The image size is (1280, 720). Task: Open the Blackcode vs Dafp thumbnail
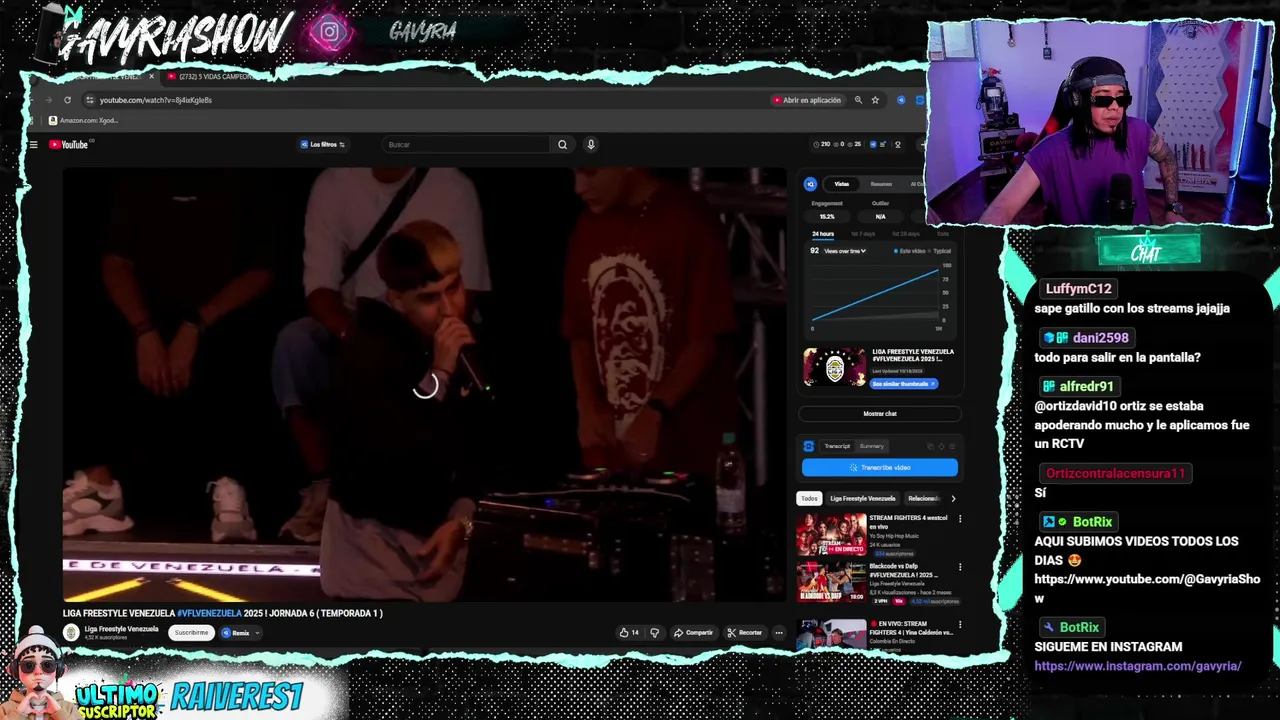(831, 582)
